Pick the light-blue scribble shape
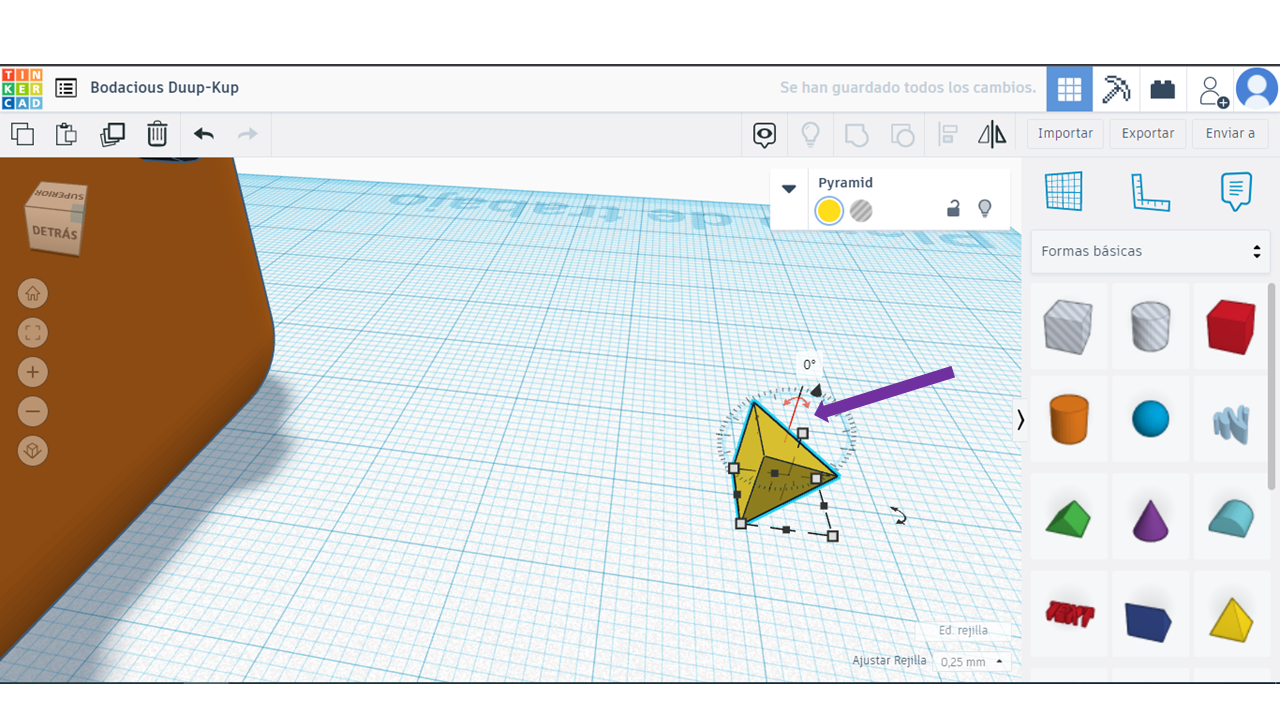Screen dimensions: 1280x720 click(1231, 424)
